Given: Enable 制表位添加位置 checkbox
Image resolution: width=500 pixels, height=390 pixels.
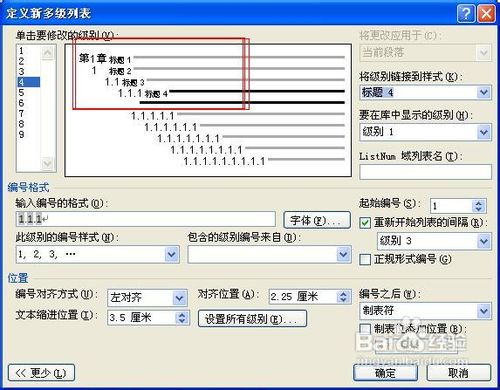Looking at the screenshot, I should point(365,329).
